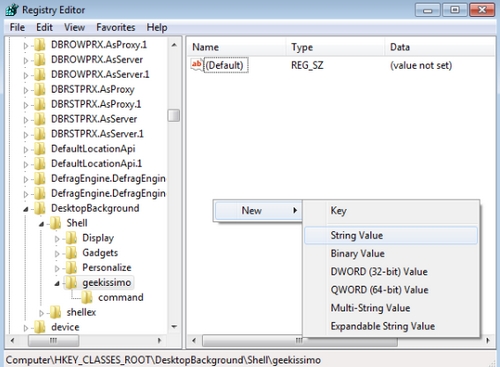Open the Edit menu
Screen dimensions: 500x367
coord(44,27)
